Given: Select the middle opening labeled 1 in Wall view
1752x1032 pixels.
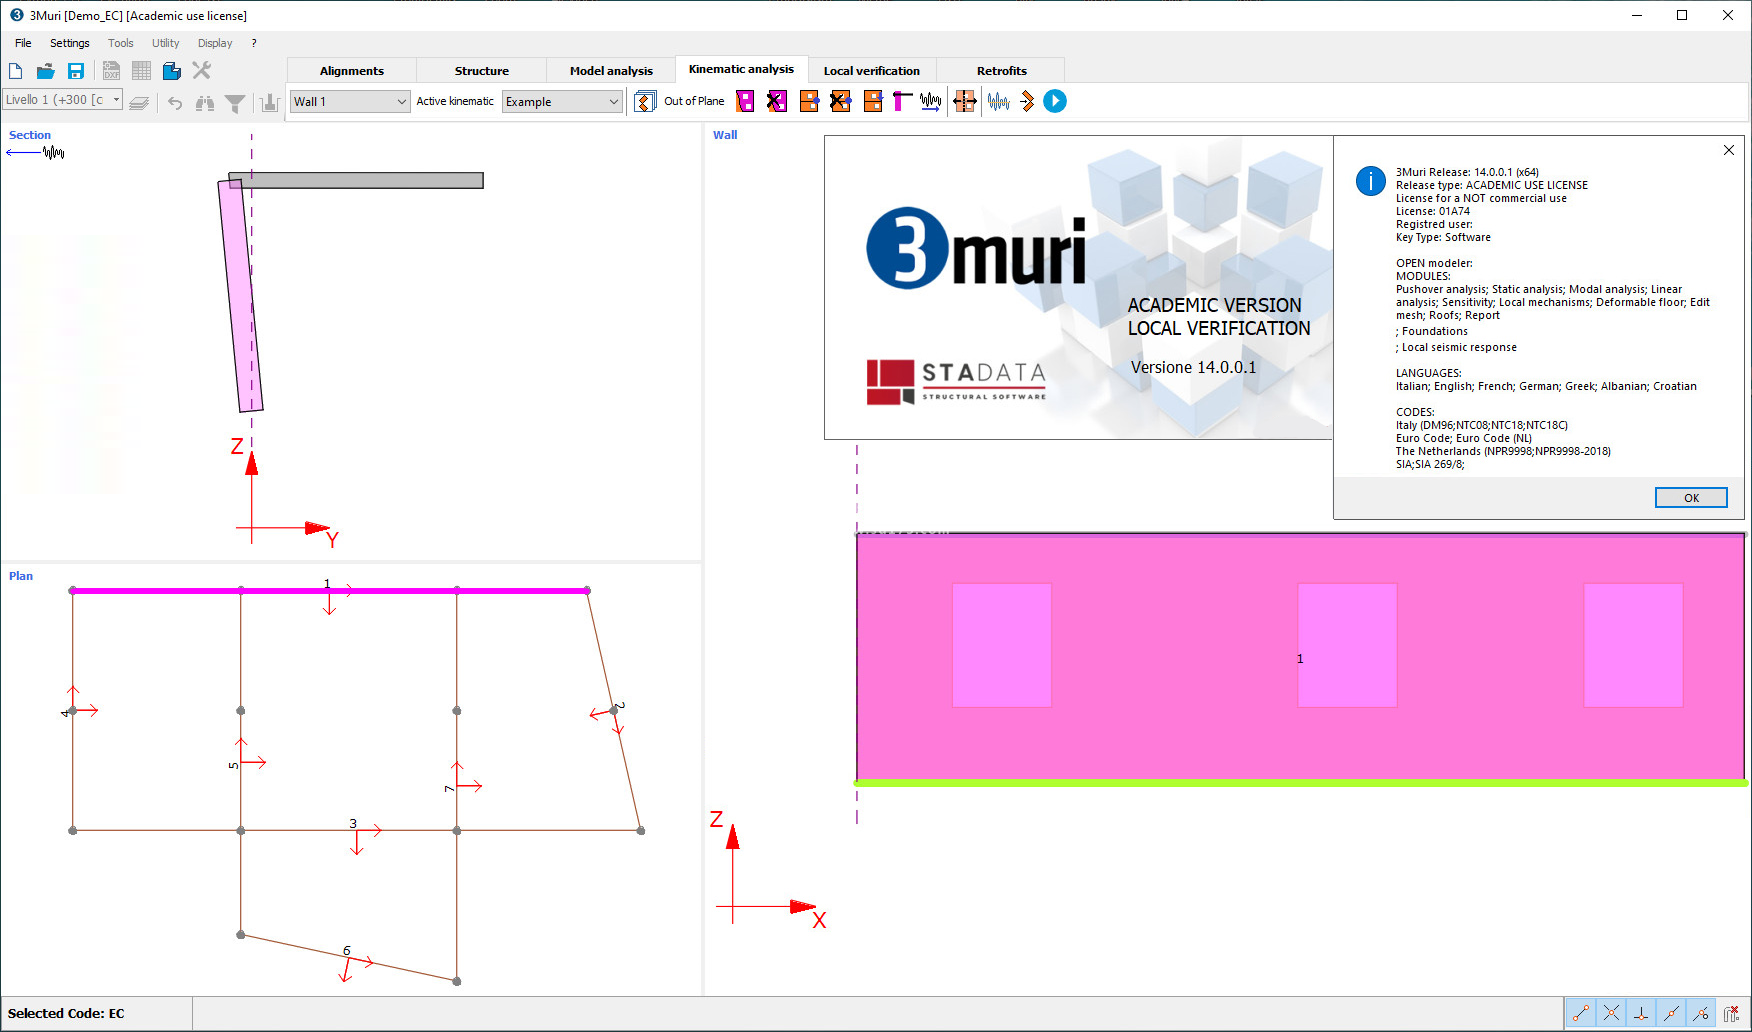Looking at the screenshot, I should tap(1347, 645).
